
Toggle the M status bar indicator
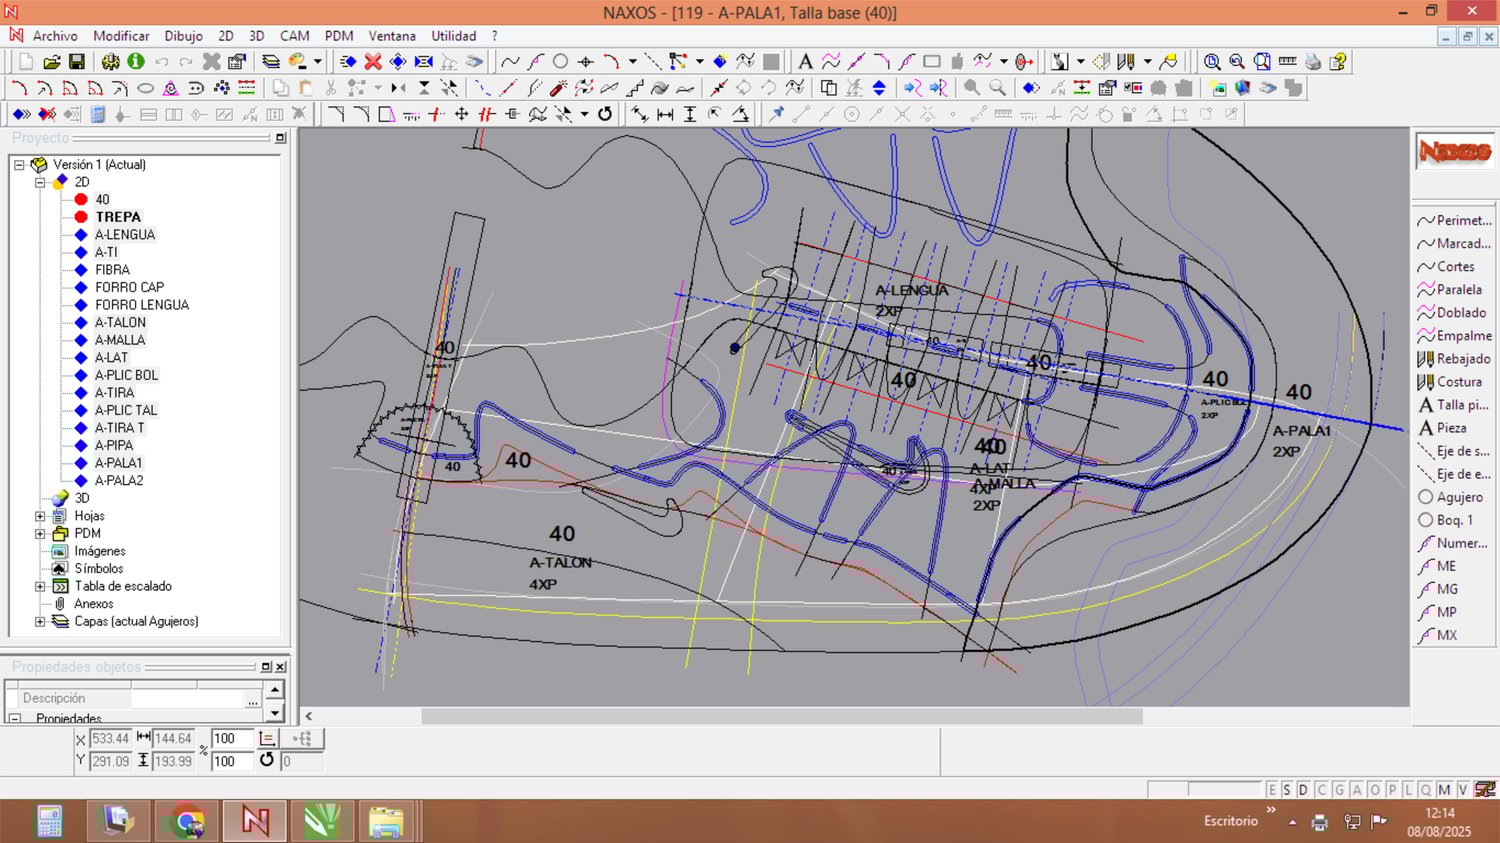(x=1444, y=790)
